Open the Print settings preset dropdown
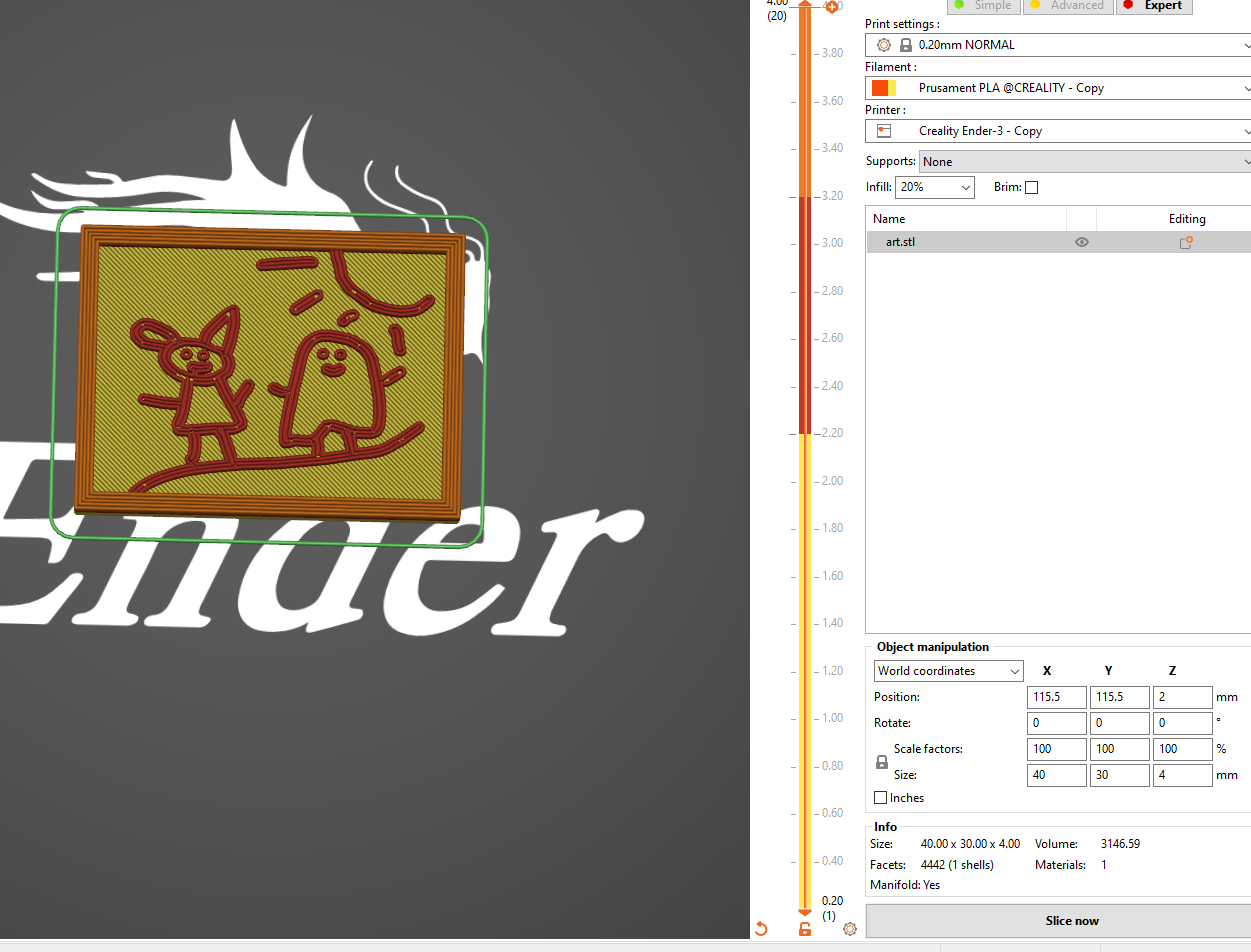Screen dimensions: 1251x952 pos(1058,45)
